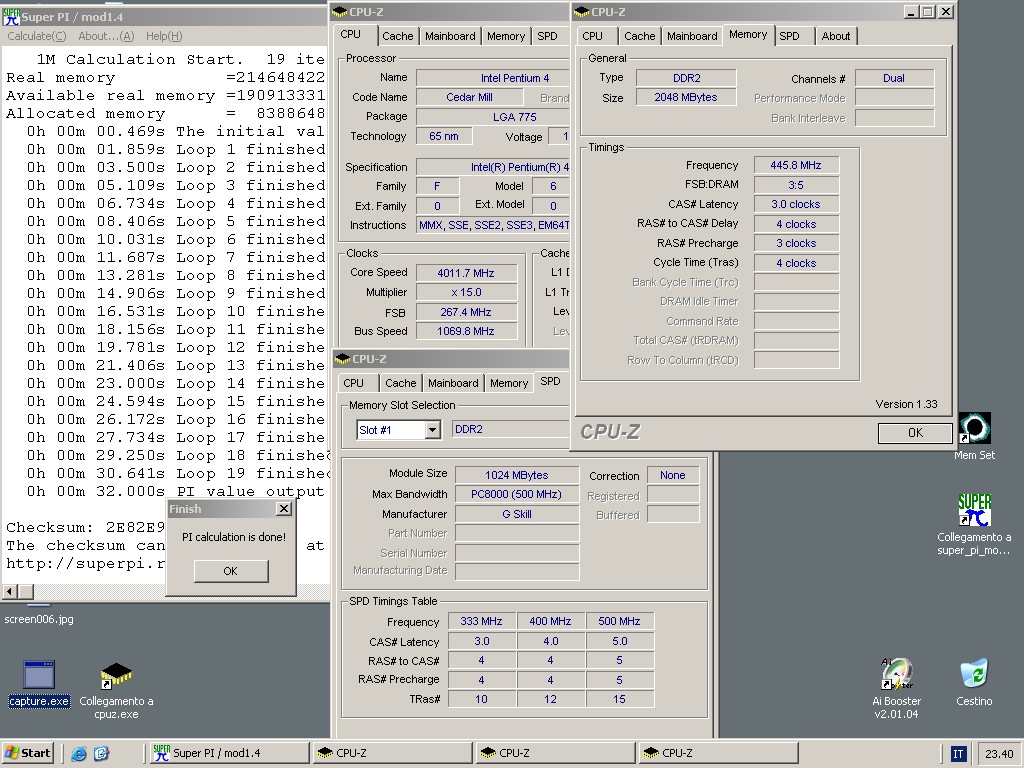Image resolution: width=1024 pixels, height=768 pixels.
Task: Open the Help(H) menu in Super PI
Action: [164, 36]
